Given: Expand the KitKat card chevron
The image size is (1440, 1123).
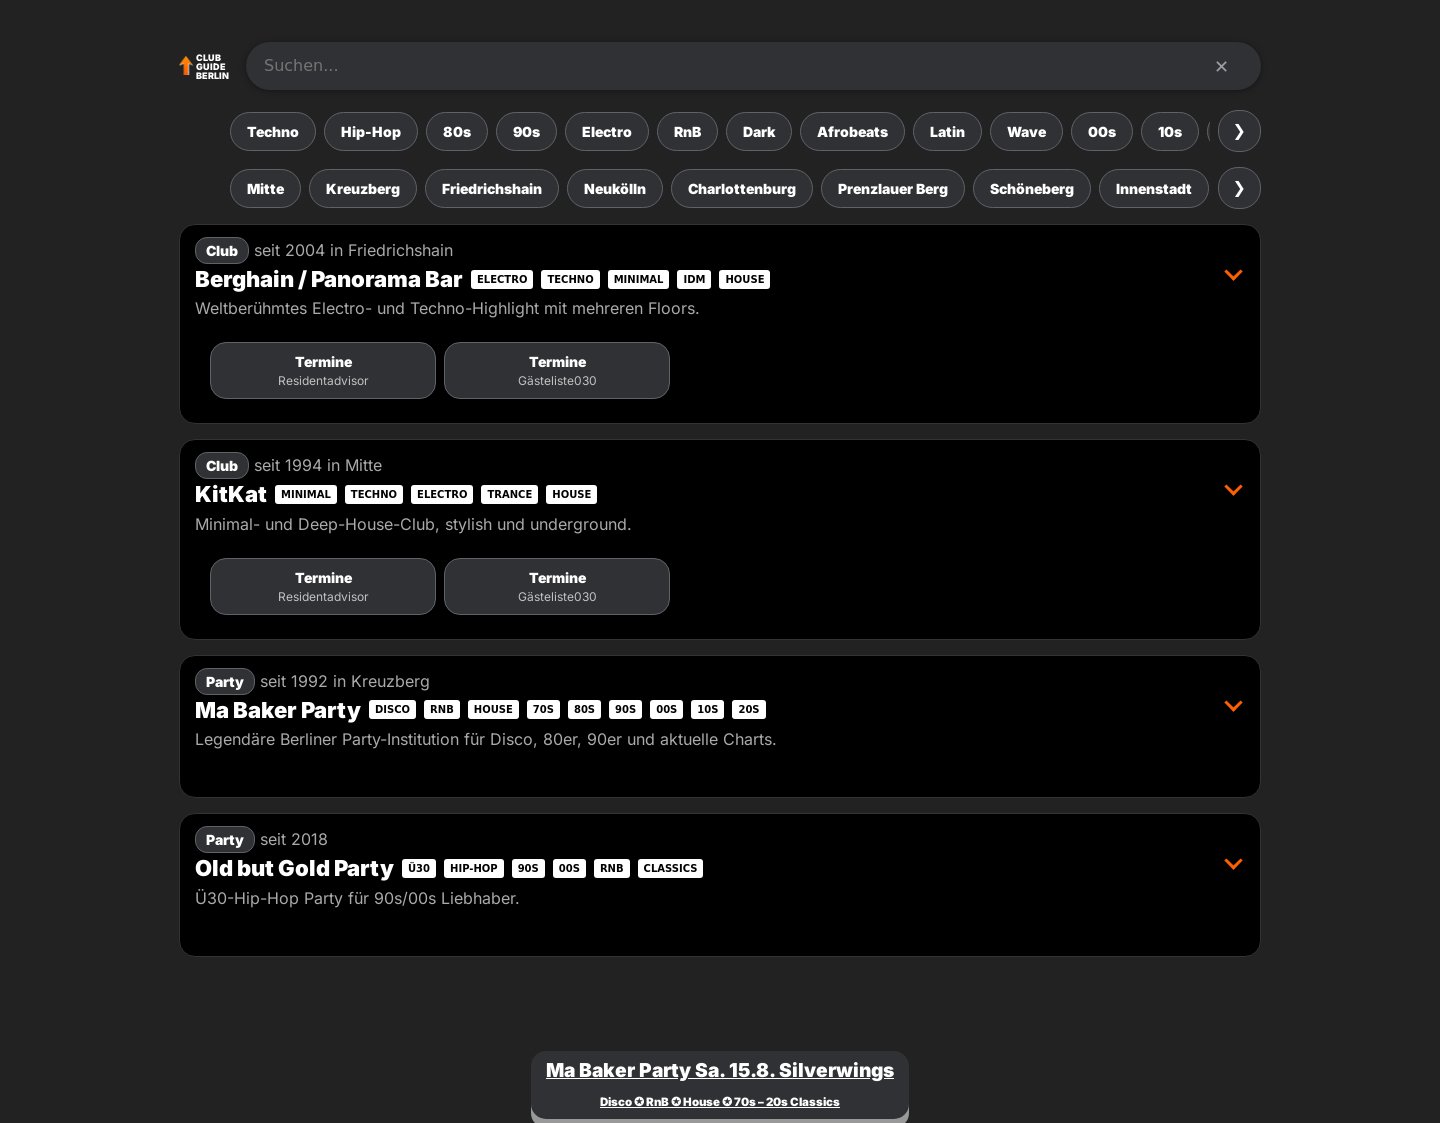Looking at the screenshot, I should click(x=1233, y=490).
